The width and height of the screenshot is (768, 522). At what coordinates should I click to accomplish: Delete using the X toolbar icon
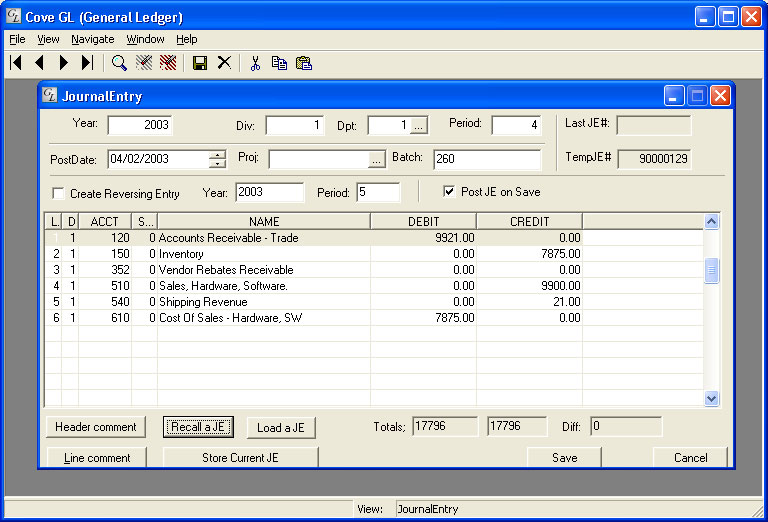(224, 63)
